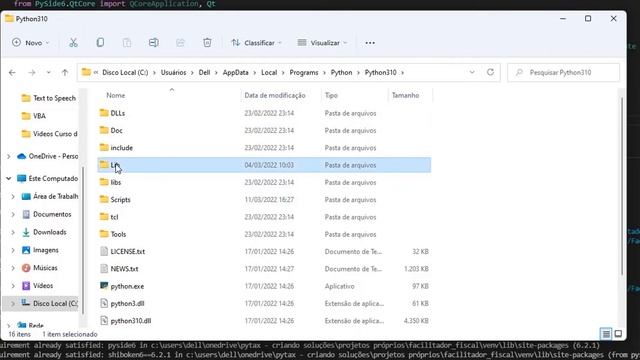Screen dimensions: 640x360
Task: Click Local breadcrumb segment
Action: tap(269, 72)
